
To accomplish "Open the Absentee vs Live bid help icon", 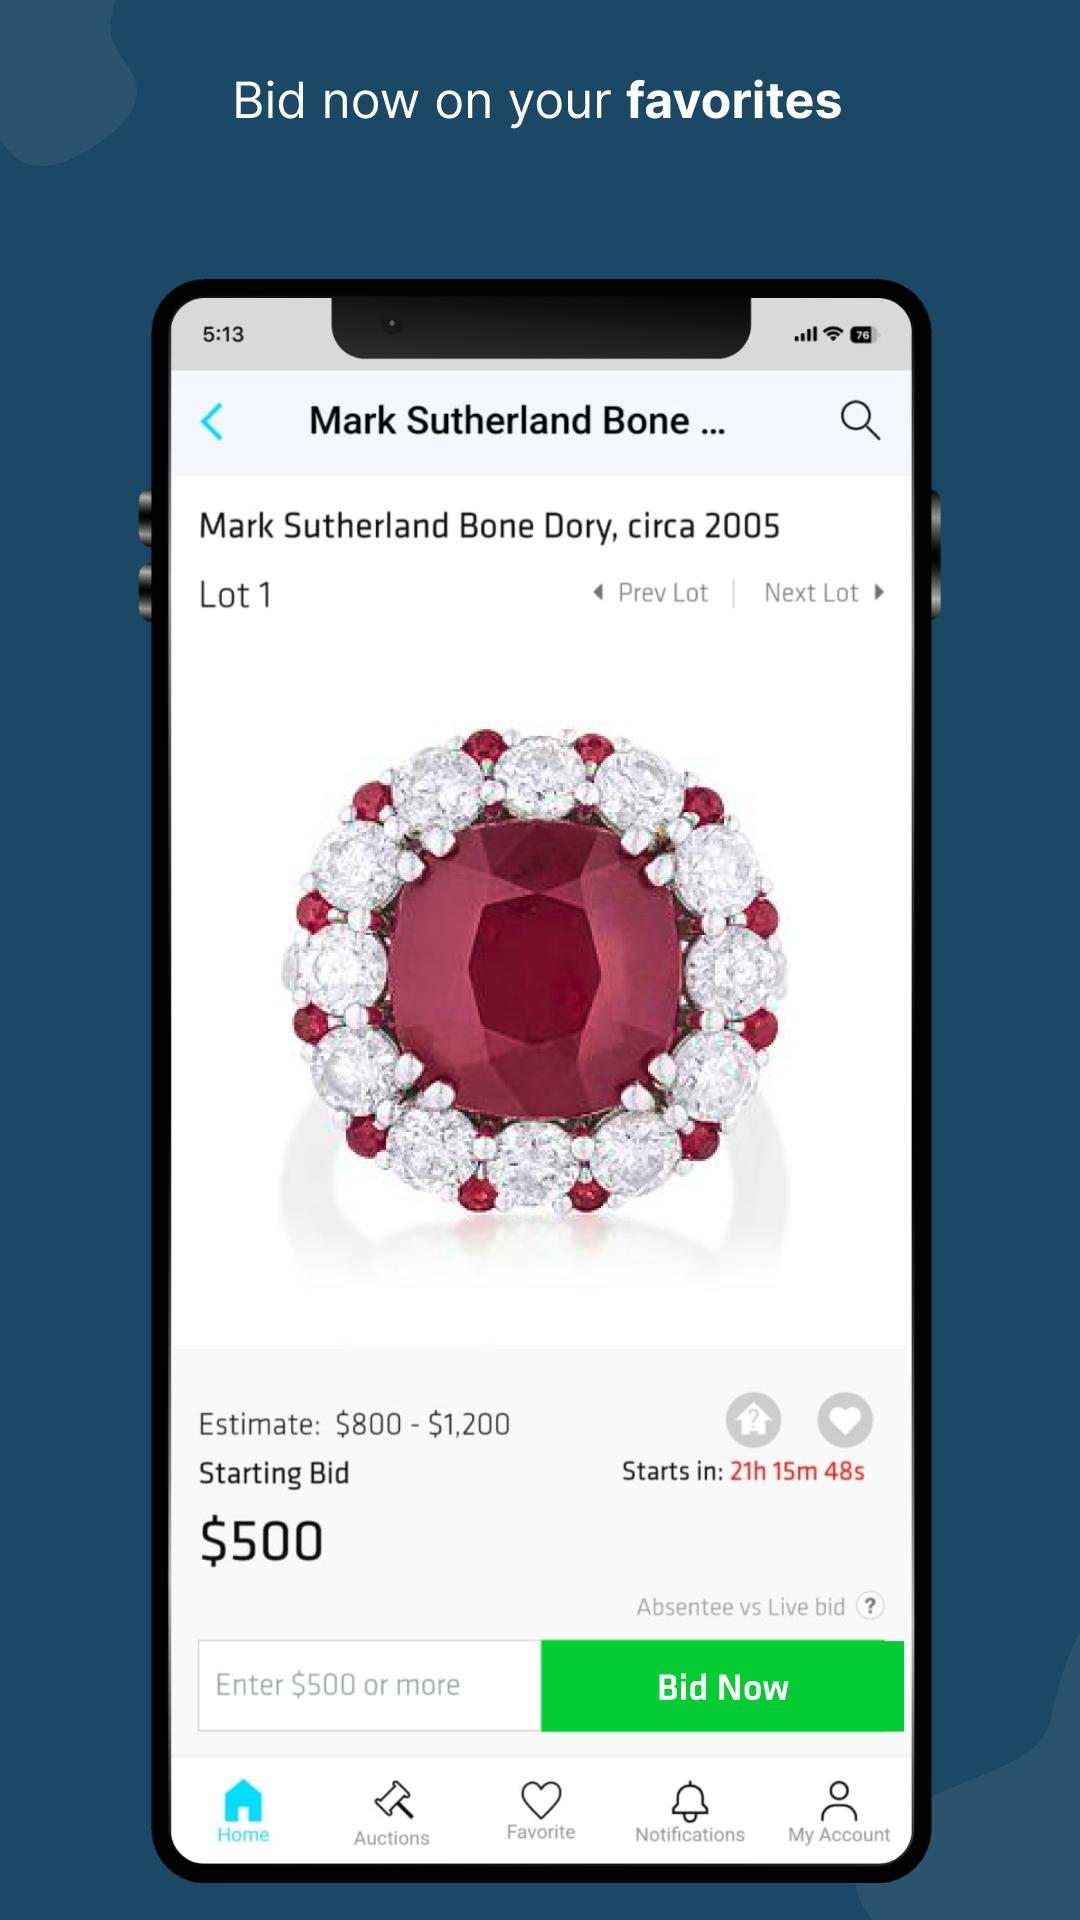I will pos(871,1606).
